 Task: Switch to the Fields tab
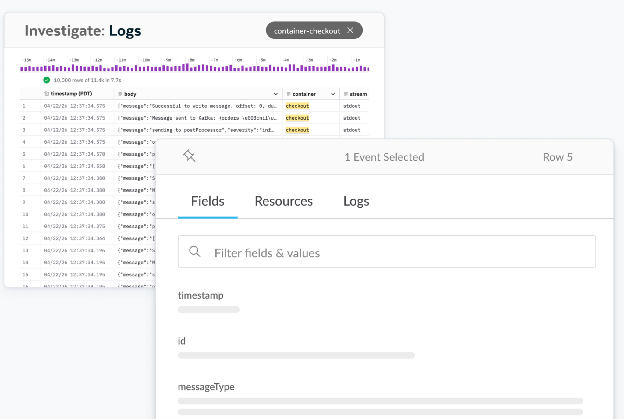pyautogui.click(x=208, y=201)
